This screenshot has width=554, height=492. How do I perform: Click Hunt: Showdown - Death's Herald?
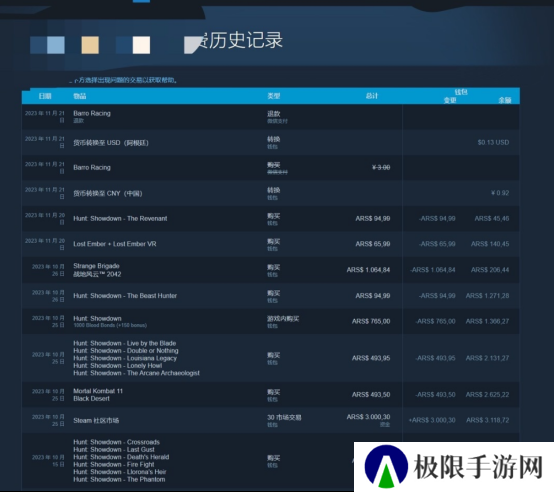click(x=121, y=457)
